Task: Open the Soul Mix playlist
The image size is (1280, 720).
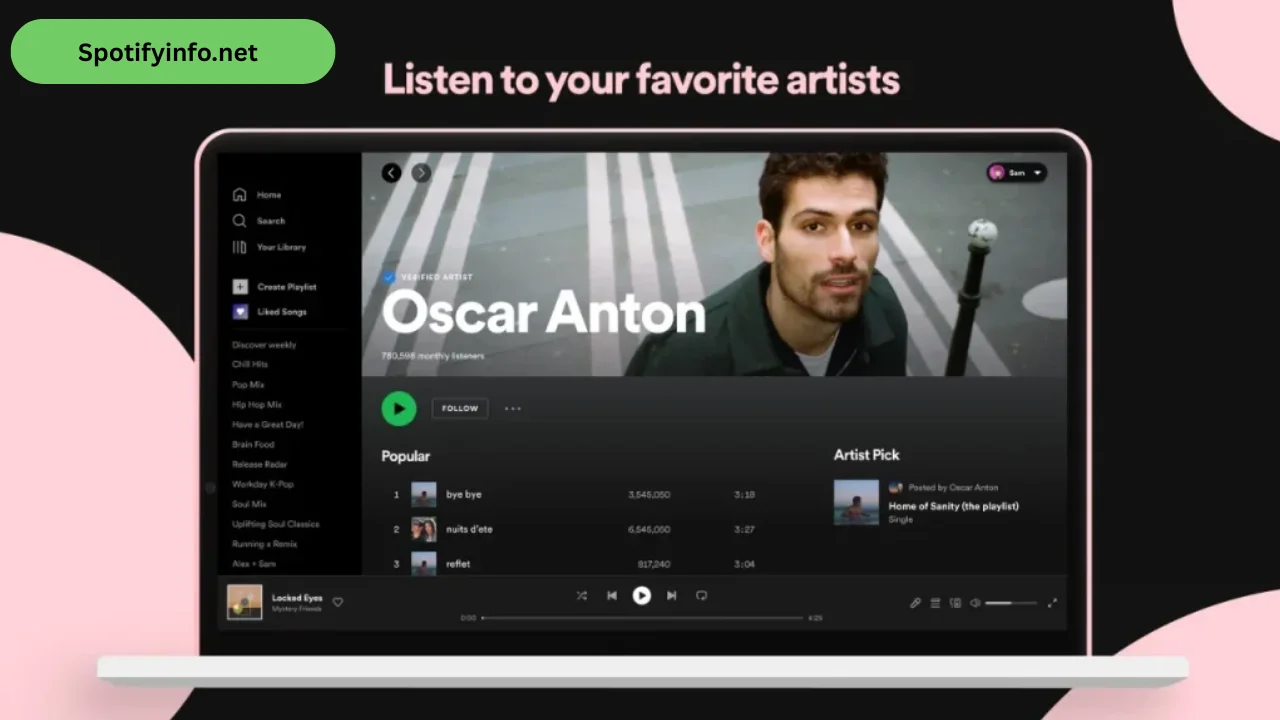Action: [249, 505]
